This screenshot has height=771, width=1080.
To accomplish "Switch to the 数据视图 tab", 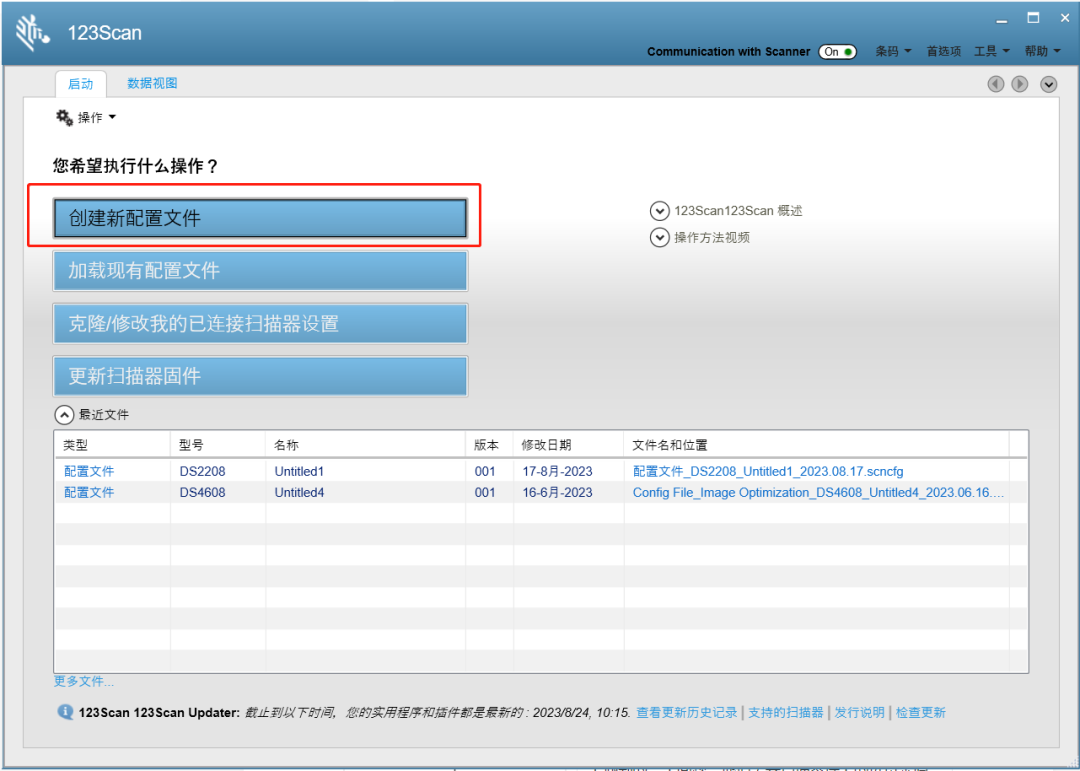I will click(152, 83).
